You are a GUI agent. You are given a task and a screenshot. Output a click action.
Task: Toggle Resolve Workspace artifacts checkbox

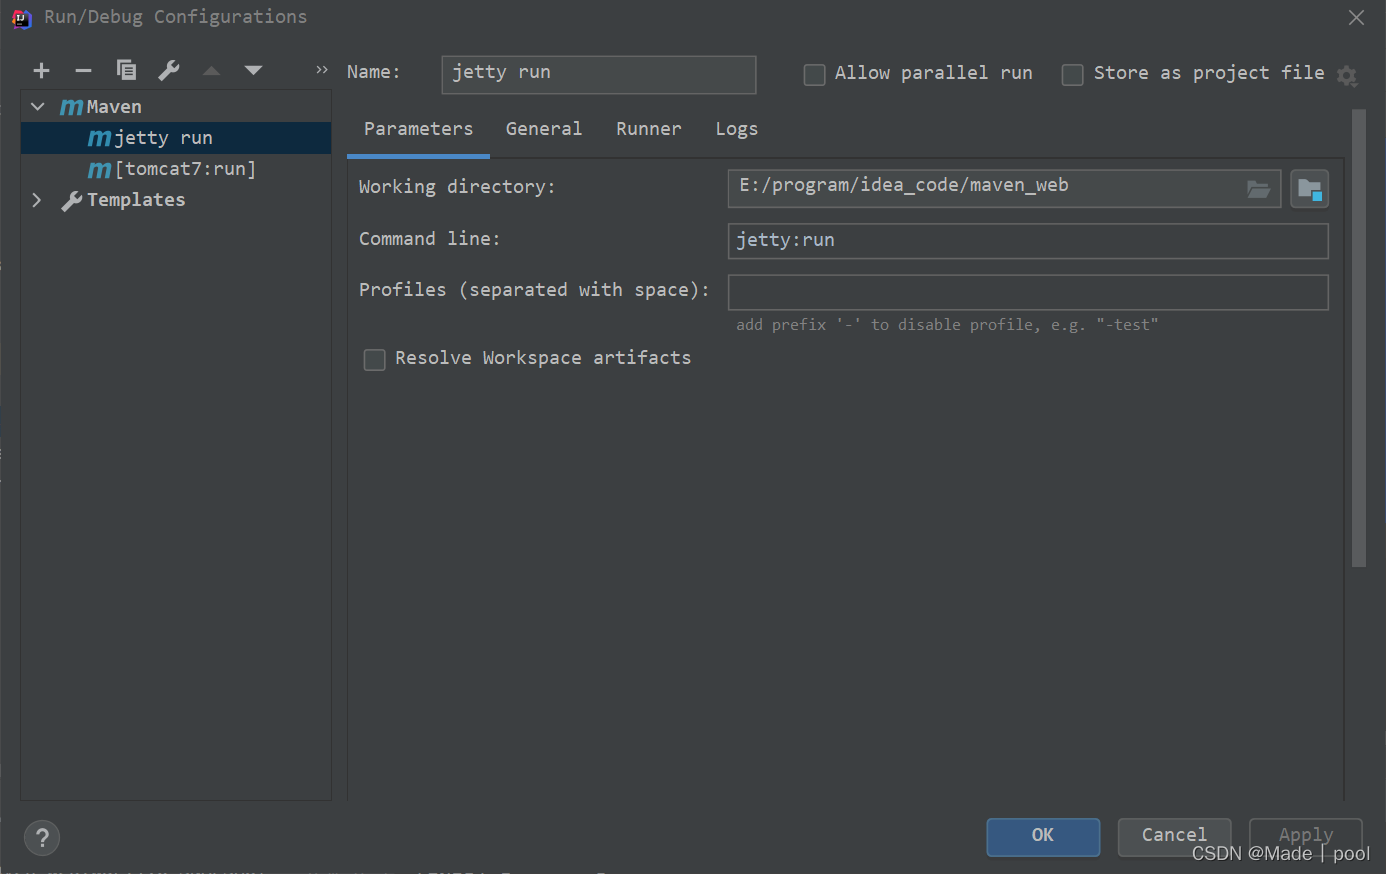[x=375, y=360]
